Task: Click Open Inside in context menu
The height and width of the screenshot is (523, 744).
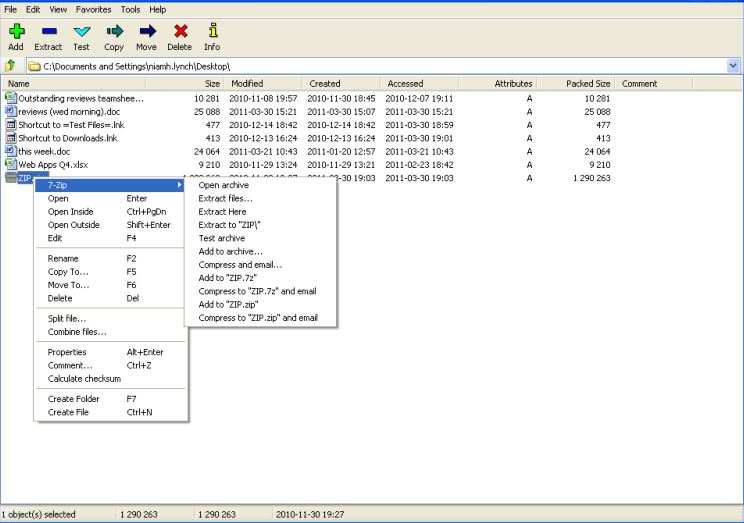Action: pyautogui.click(x=110, y=212)
